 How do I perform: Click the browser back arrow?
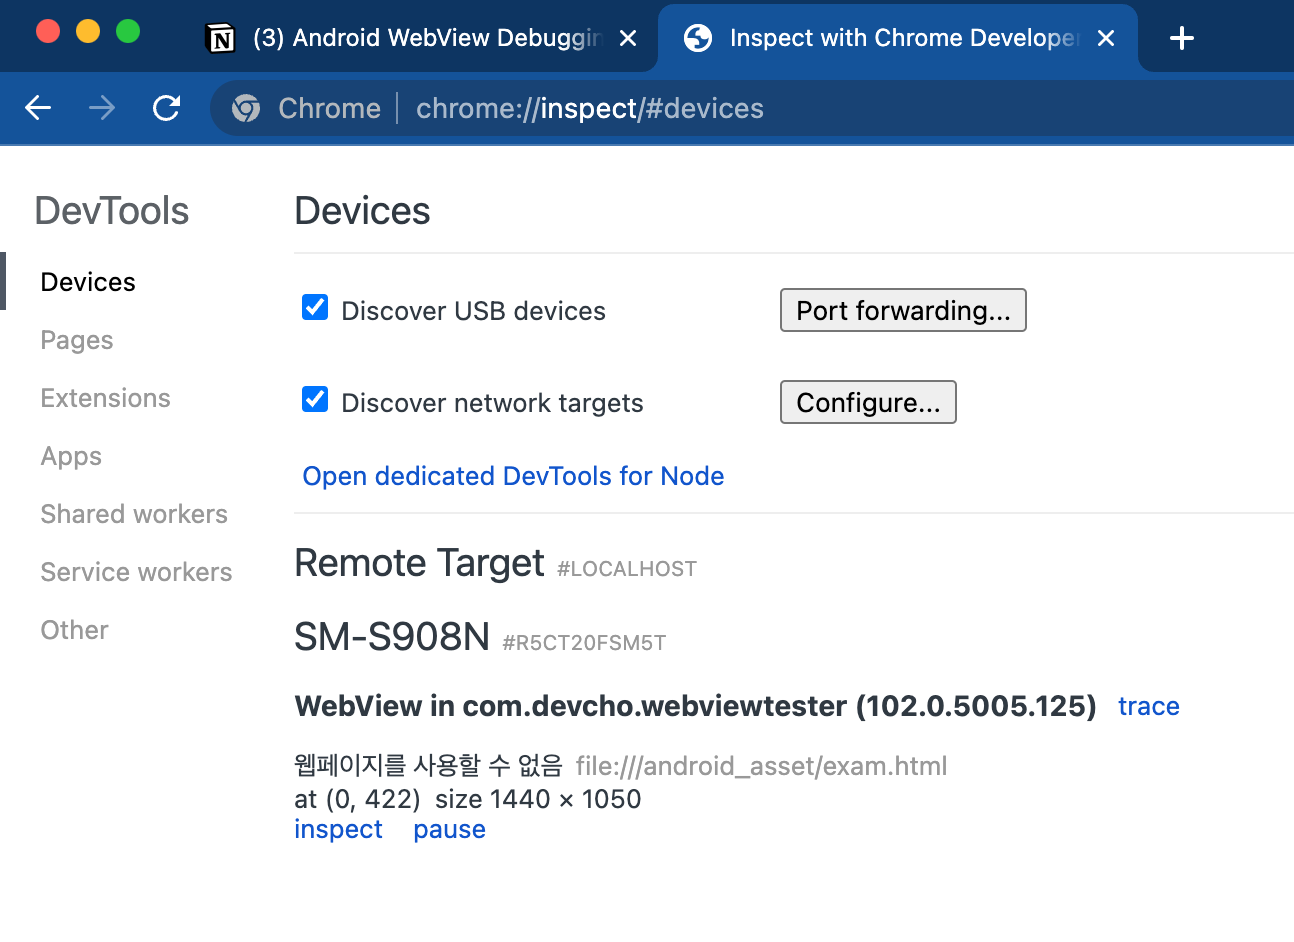(38, 108)
